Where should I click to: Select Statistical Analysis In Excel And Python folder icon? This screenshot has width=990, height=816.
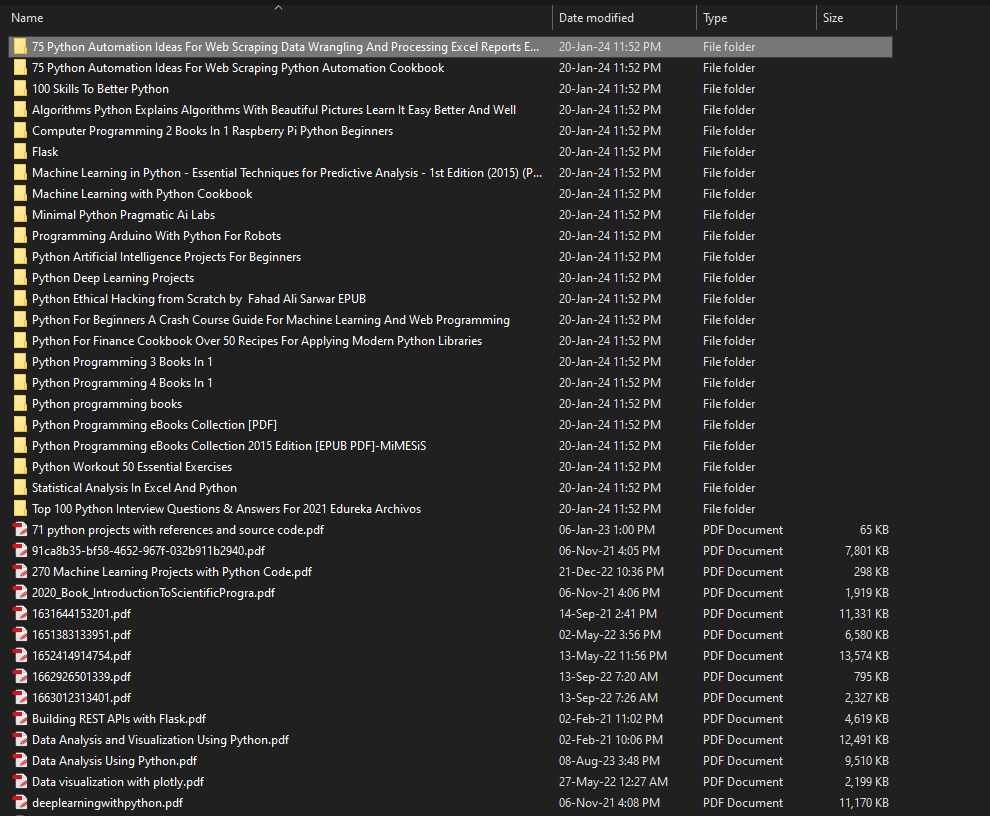coord(21,488)
